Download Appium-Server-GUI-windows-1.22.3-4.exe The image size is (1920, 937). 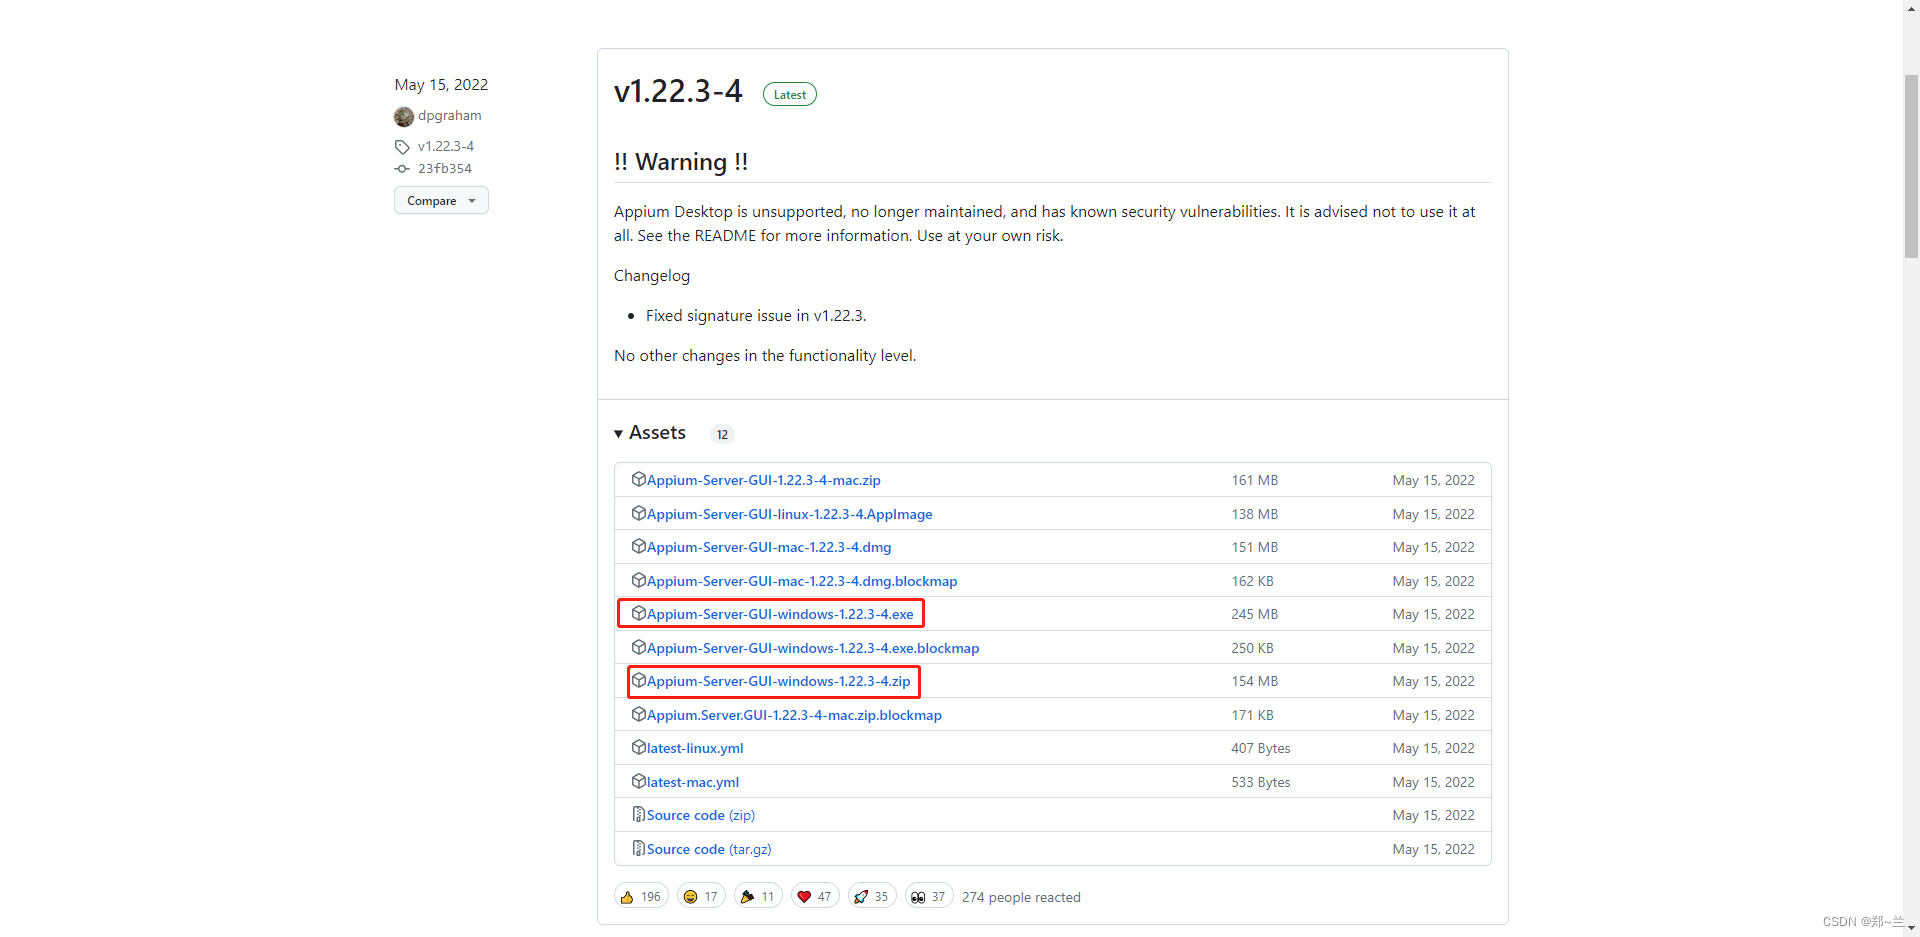tap(779, 615)
